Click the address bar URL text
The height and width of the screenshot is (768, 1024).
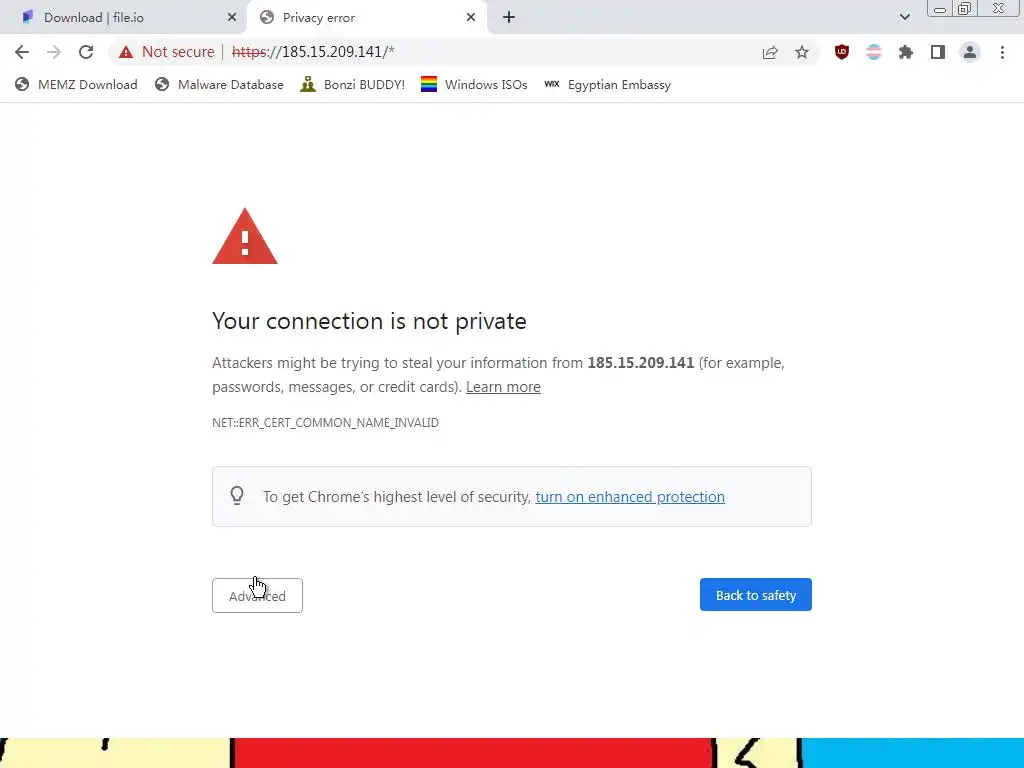pos(313,52)
